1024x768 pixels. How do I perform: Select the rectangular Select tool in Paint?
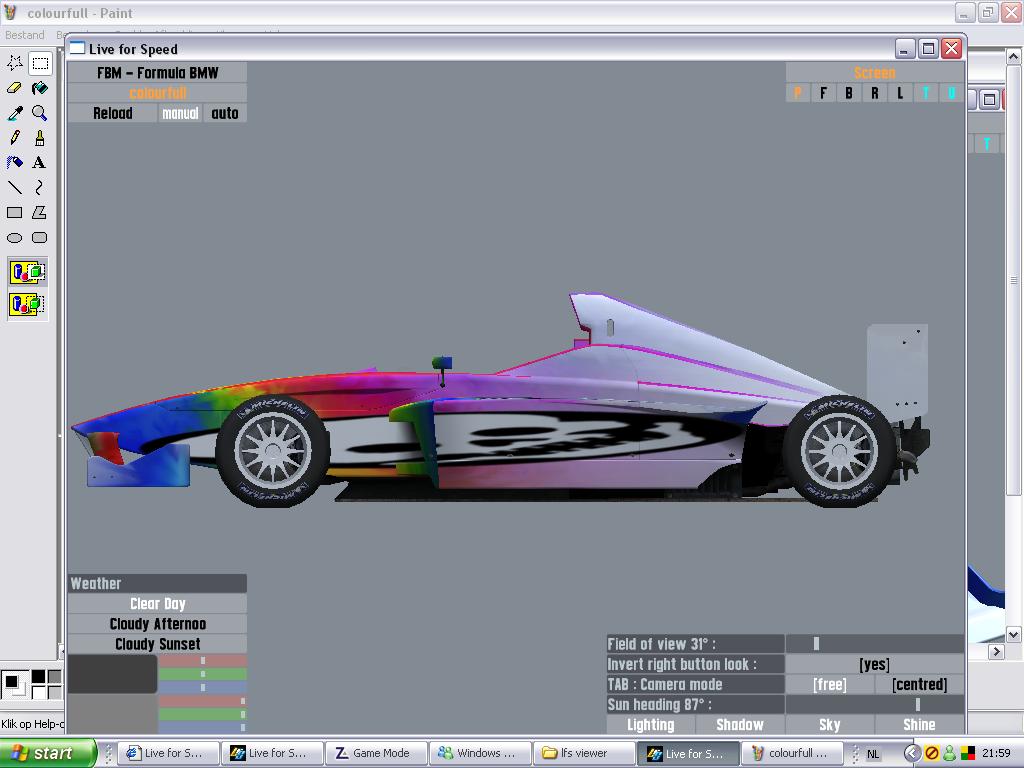(x=40, y=63)
